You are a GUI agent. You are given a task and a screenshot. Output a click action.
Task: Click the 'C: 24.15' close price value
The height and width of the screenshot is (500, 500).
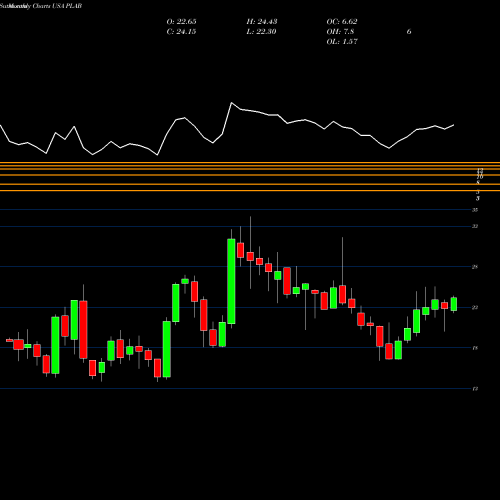click(x=181, y=32)
